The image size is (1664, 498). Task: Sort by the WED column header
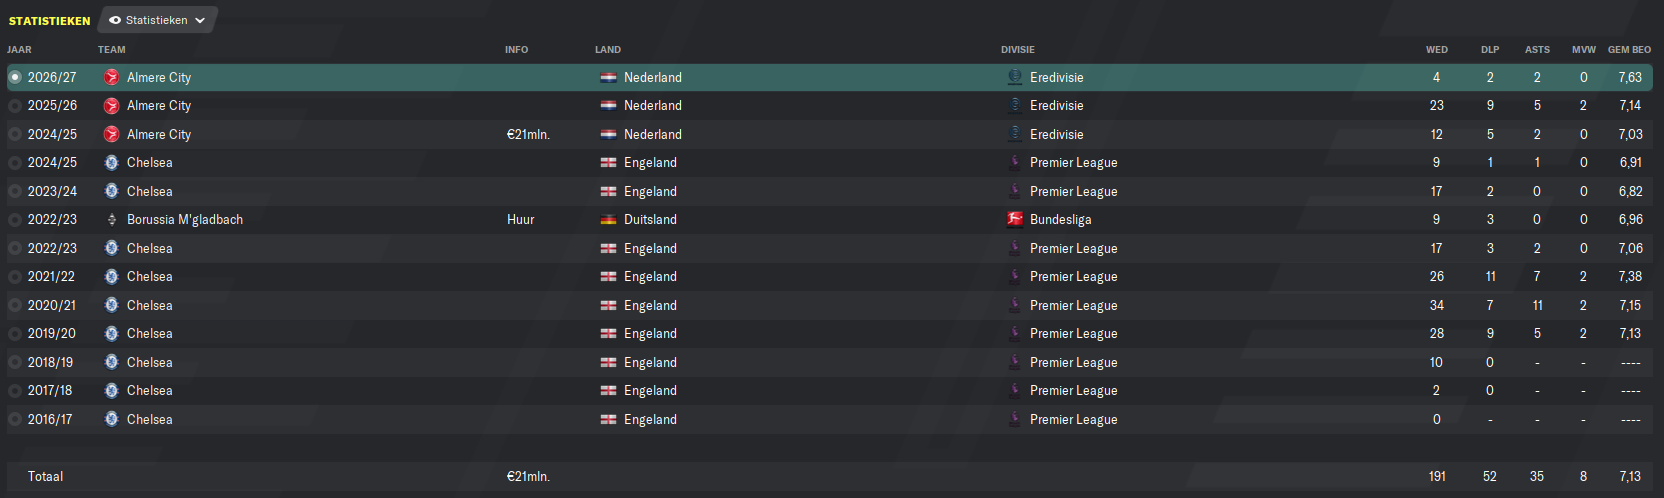1437,49
